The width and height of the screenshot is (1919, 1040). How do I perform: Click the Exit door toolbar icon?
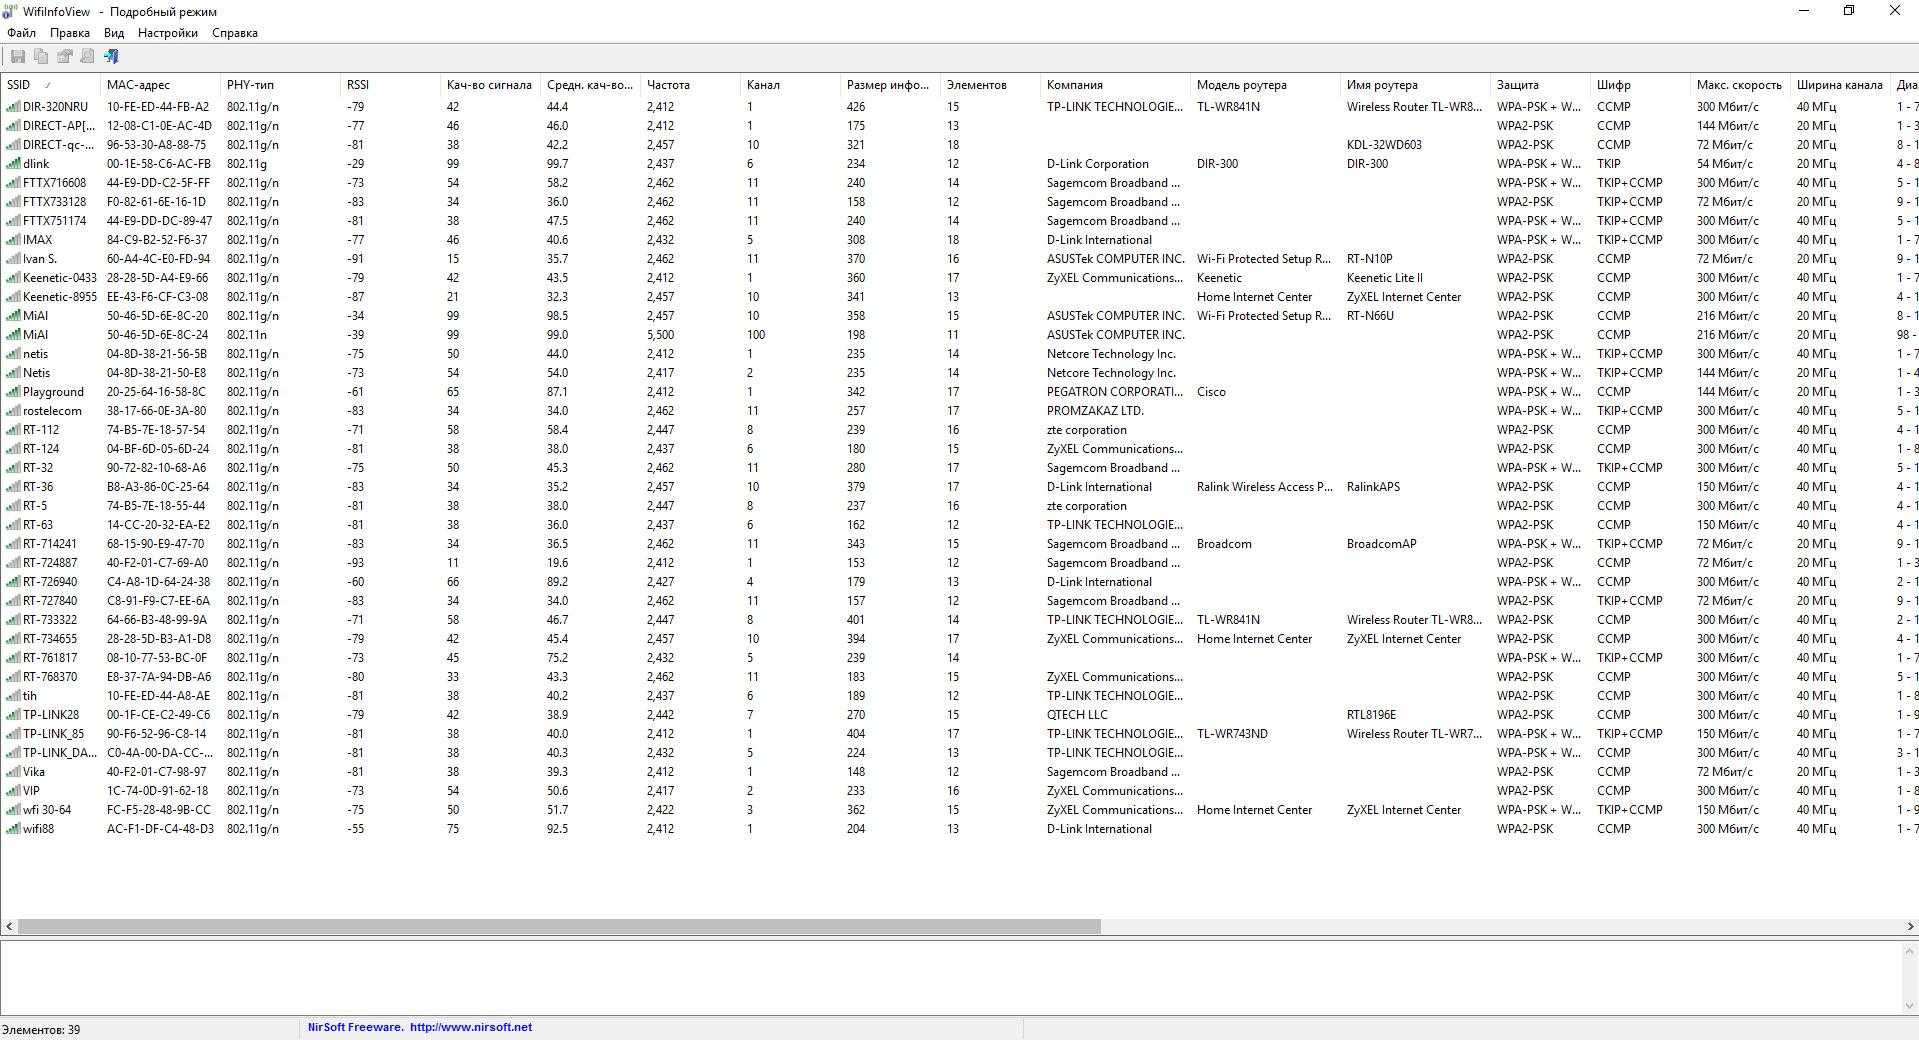[x=111, y=57]
